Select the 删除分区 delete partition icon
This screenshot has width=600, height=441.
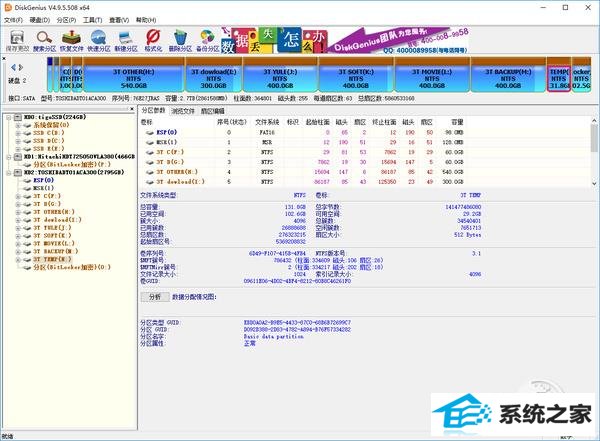pos(180,41)
